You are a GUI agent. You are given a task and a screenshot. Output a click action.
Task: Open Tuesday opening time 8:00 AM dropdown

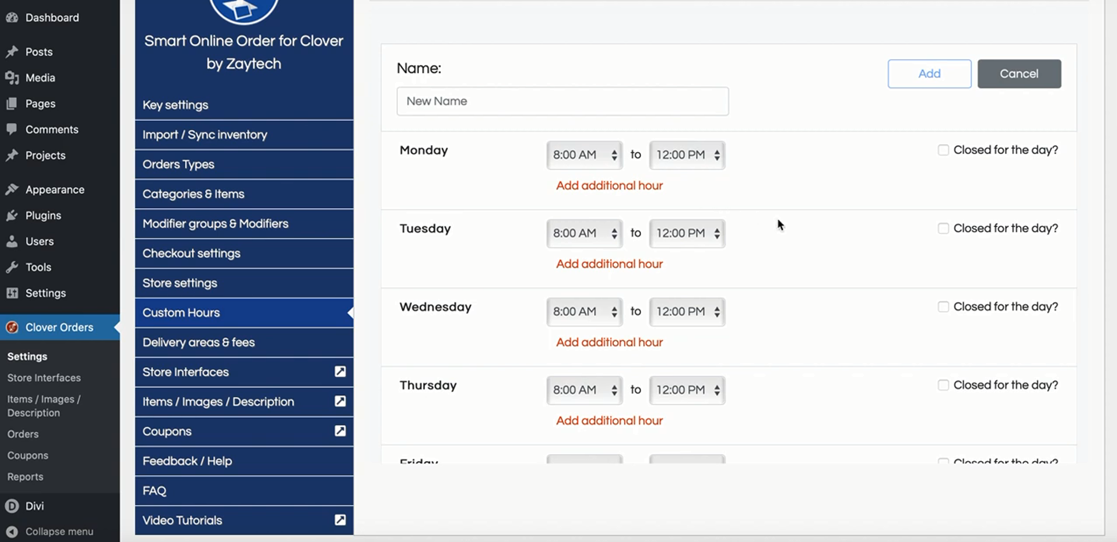click(x=584, y=234)
